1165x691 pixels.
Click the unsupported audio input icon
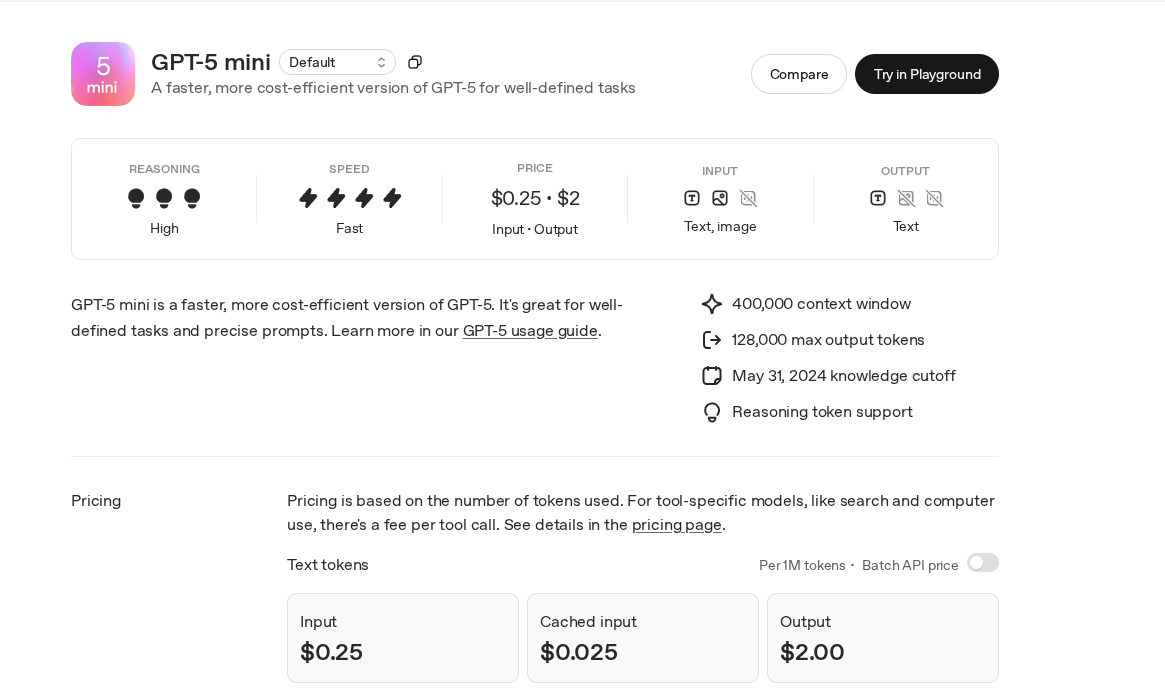pos(748,198)
